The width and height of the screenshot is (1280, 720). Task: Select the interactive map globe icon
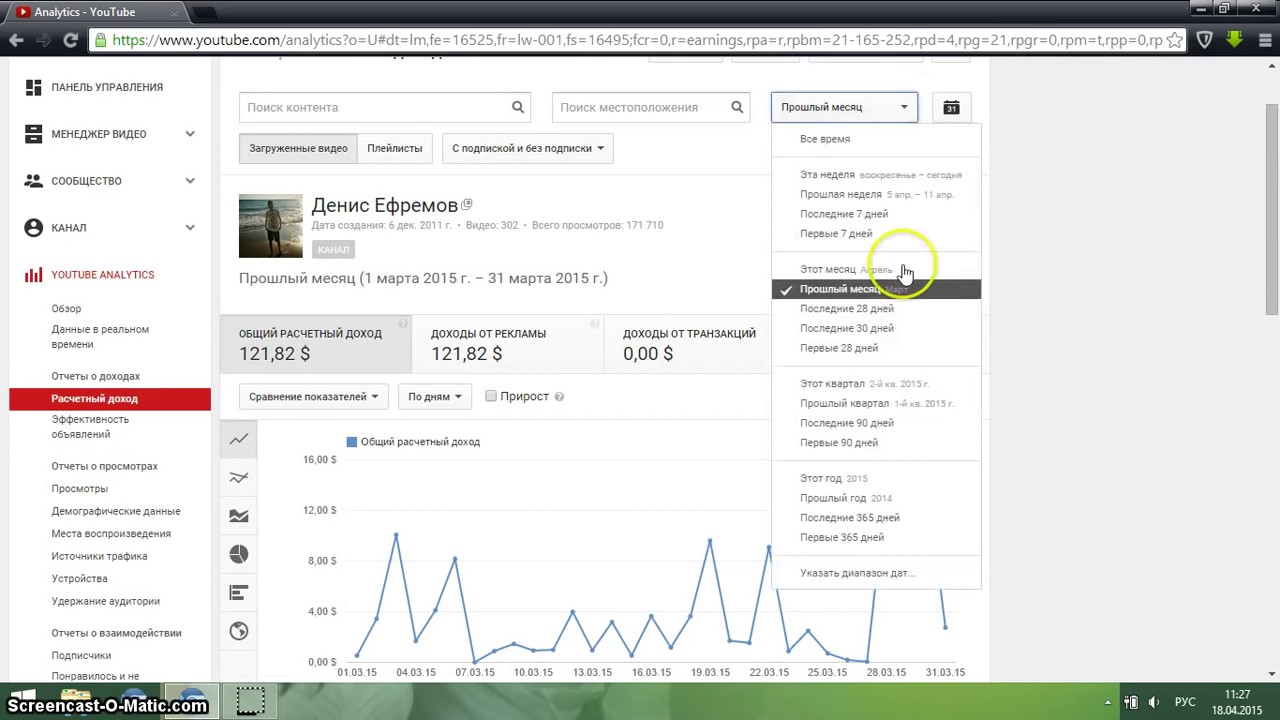click(238, 631)
